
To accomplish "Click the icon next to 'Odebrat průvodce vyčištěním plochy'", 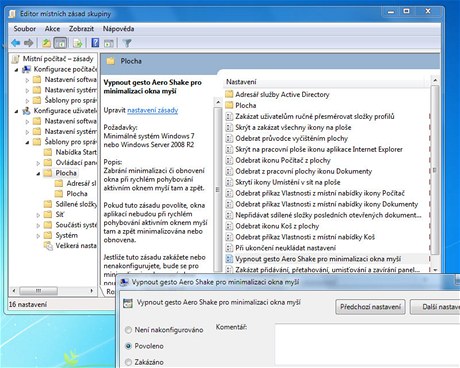I will (x=229, y=138).
